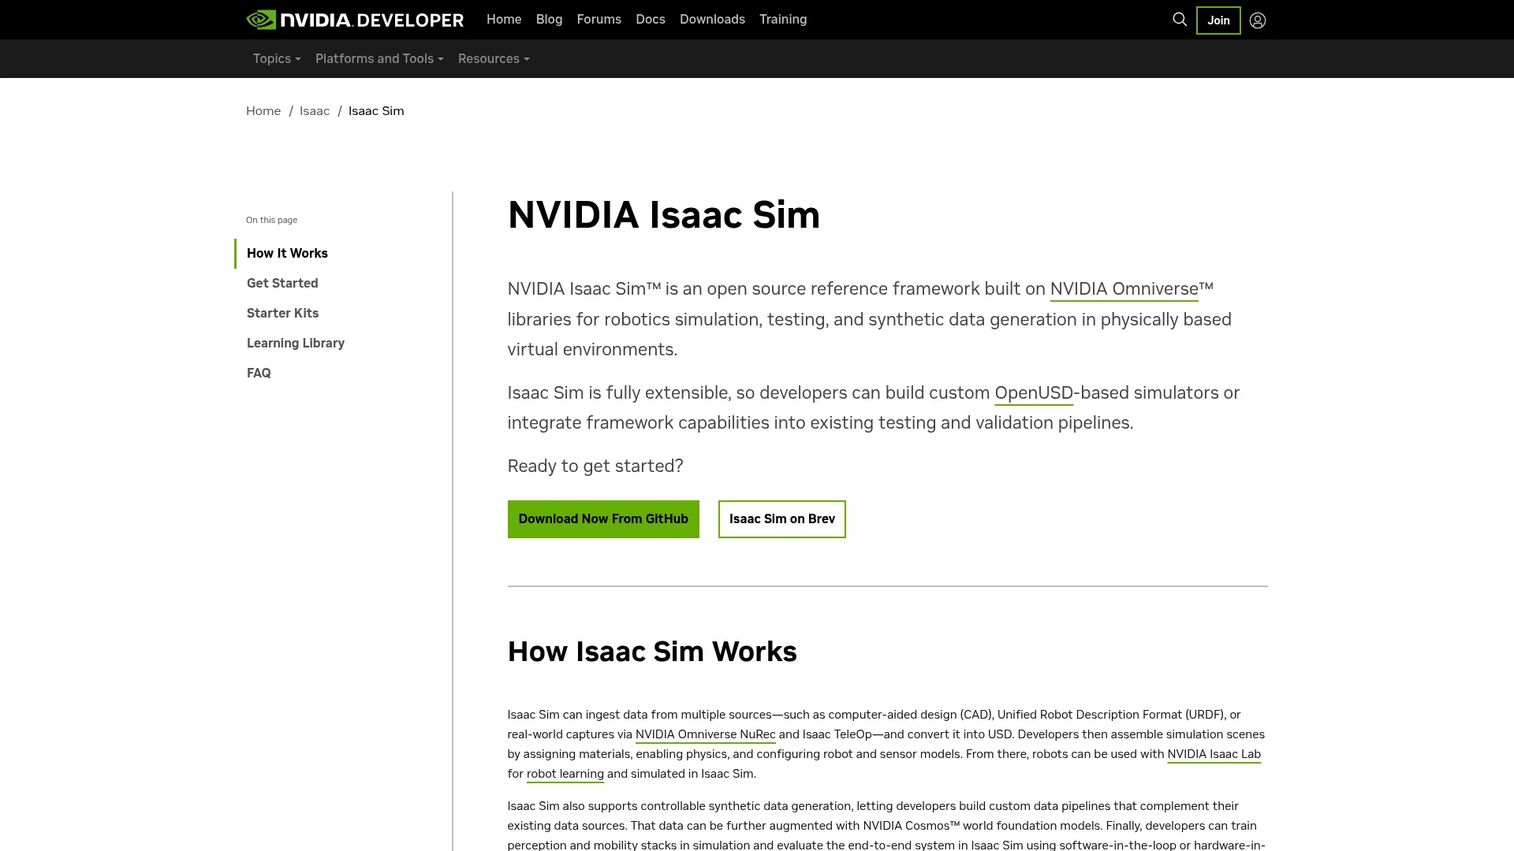Open the Home nav item
The height and width of the screenshot is (851, 1514).
pos(504,19)
